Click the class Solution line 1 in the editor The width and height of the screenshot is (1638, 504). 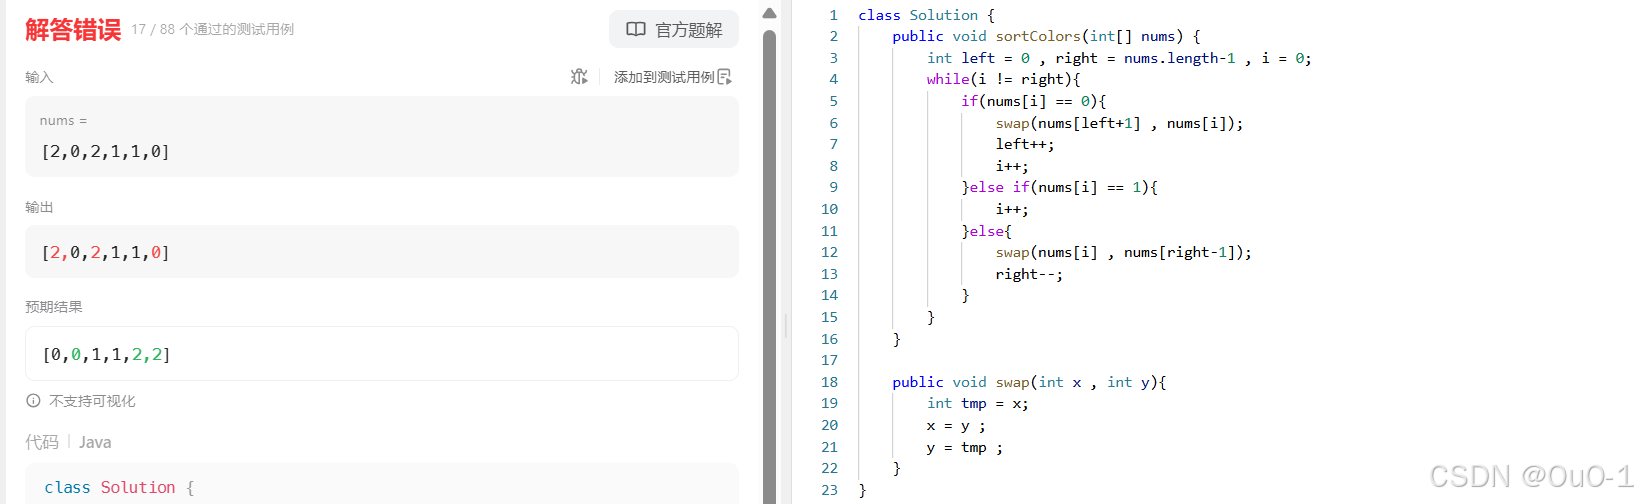926,15
